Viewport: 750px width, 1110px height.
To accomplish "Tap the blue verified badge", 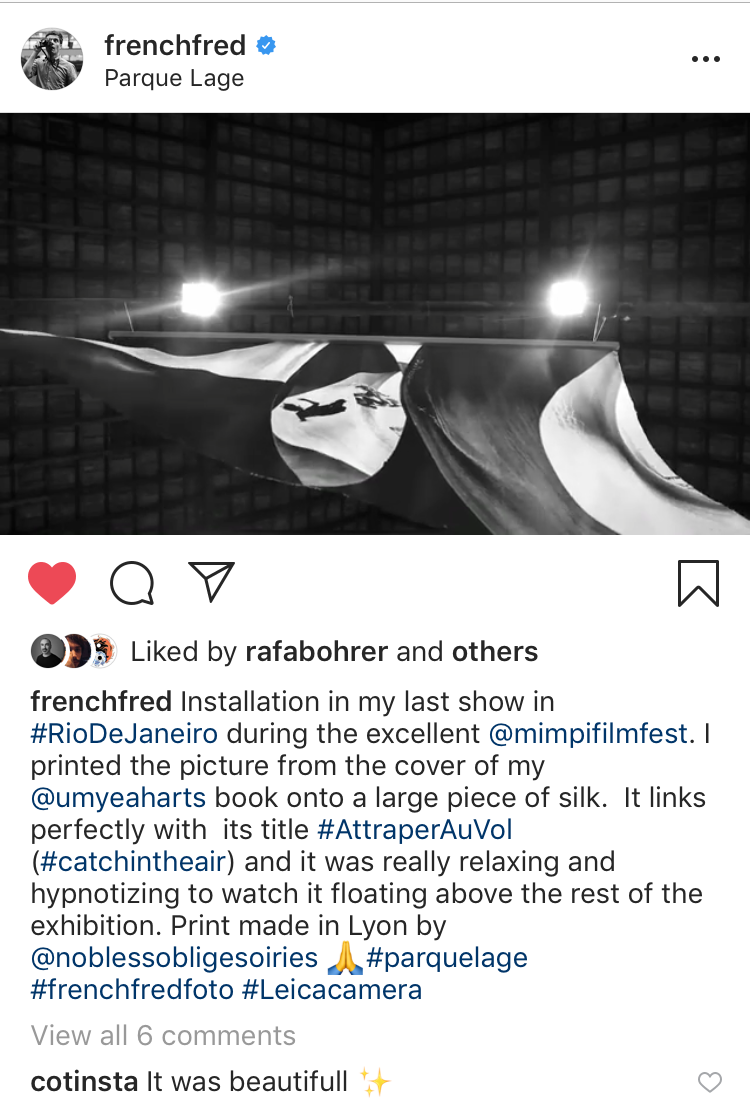I will pos(266,45).
